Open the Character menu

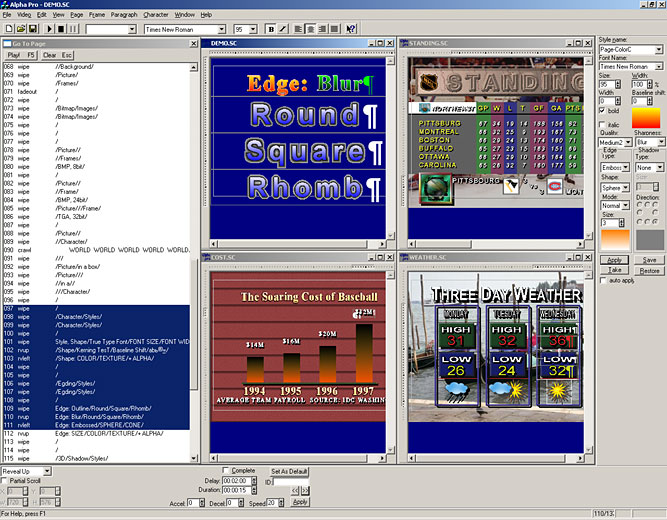click(x=156, y=15)
